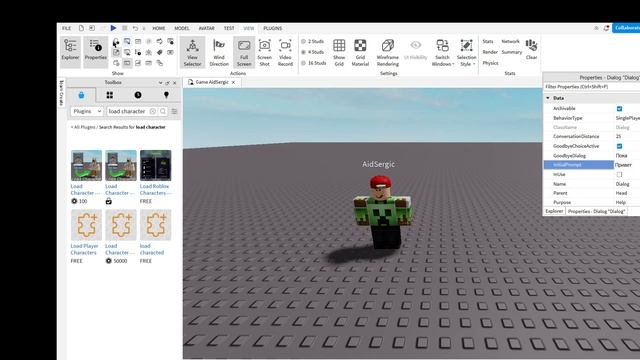
Task: Select the 16 Studs radio option
Action: 304,63
